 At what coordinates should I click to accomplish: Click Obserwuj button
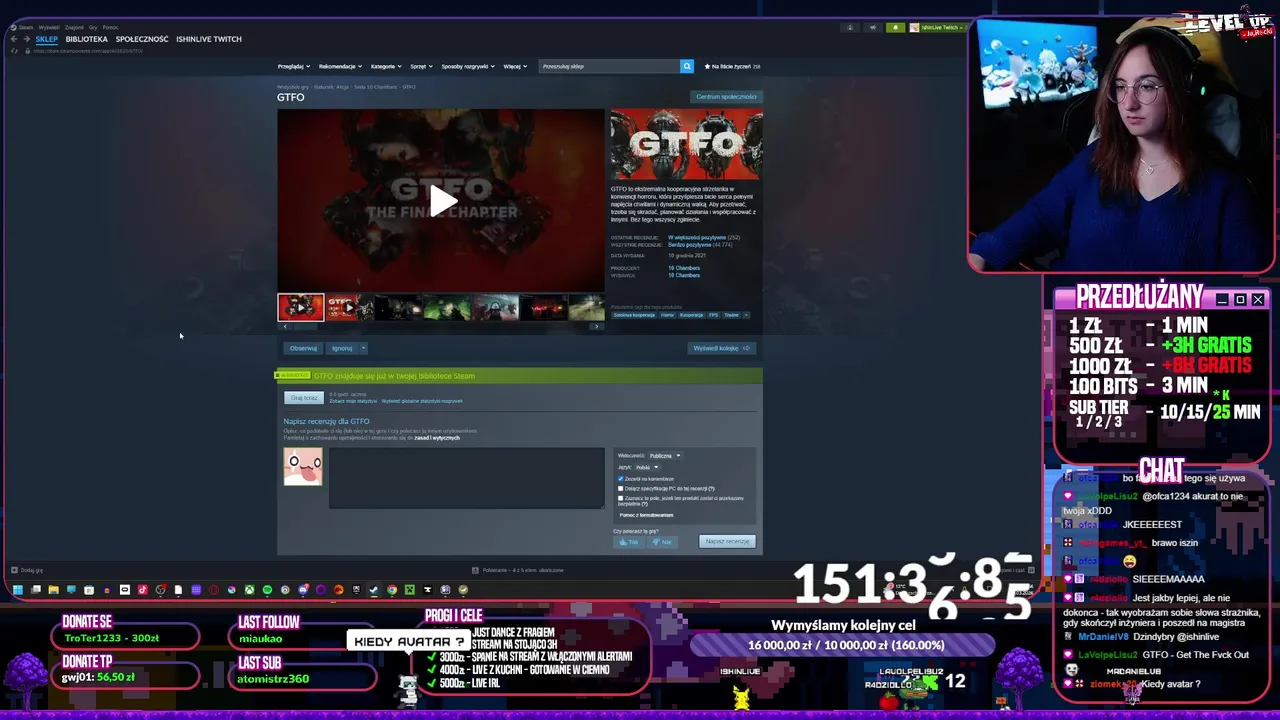point(303,348)
